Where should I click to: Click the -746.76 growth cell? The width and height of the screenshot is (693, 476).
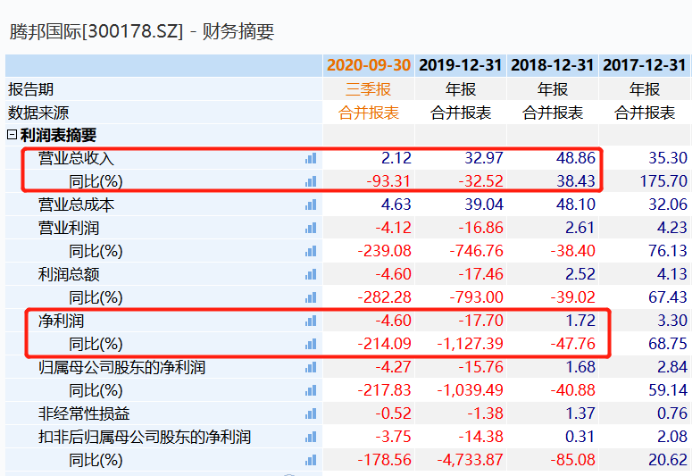pos(476,251)
